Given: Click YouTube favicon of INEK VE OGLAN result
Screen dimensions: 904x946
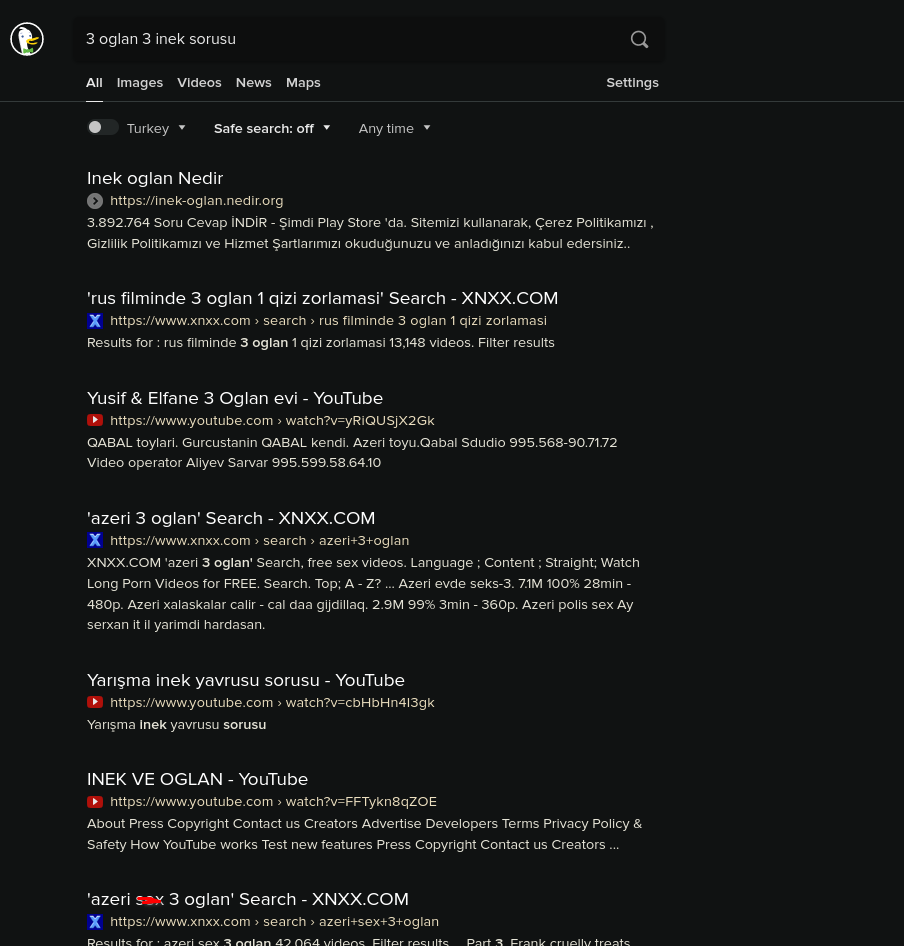Looking at the screenshot, I should pyautogui.click(x=95, y=802).
